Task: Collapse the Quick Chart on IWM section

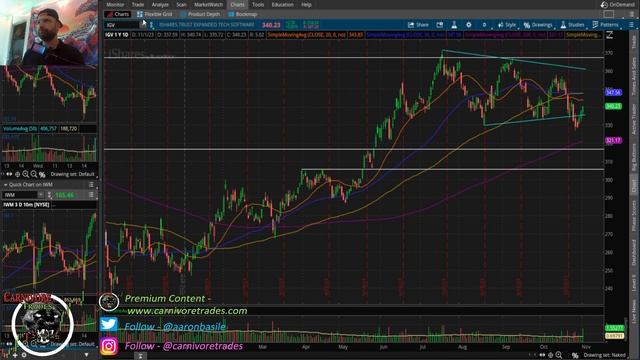Action: (x=6, y=184)
